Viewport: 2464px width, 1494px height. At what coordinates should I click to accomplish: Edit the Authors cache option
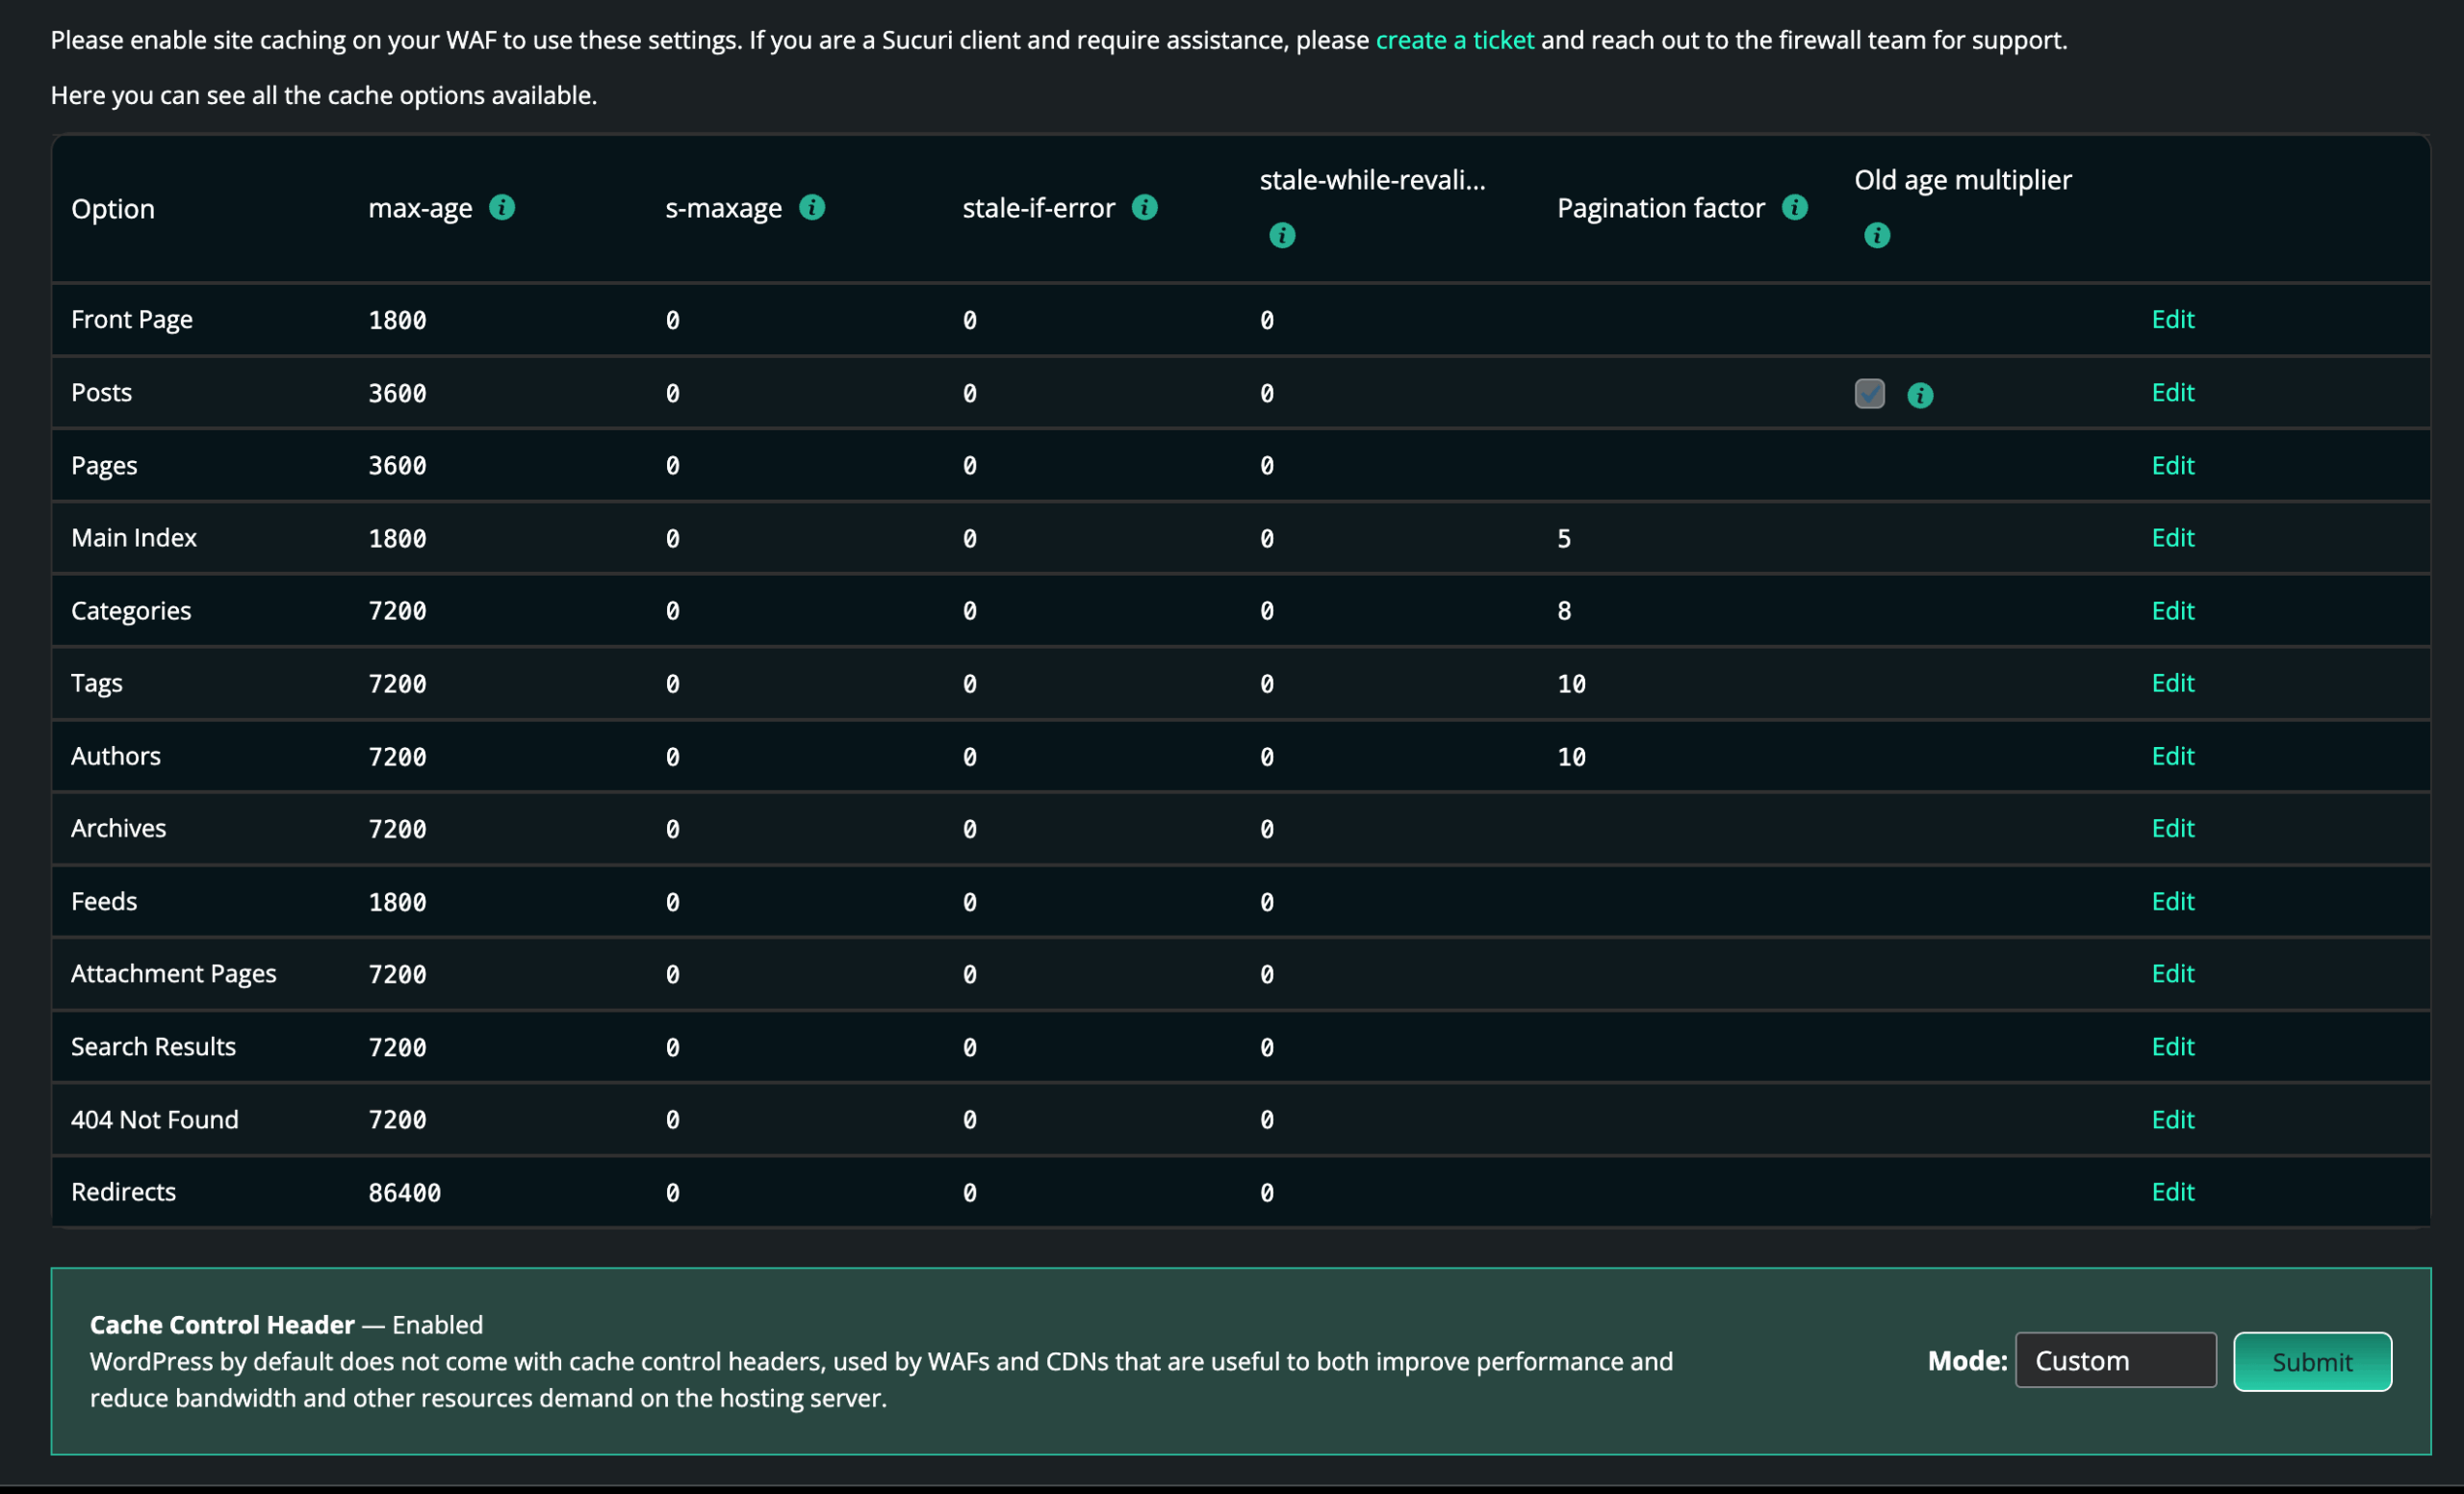[2173, 756]
